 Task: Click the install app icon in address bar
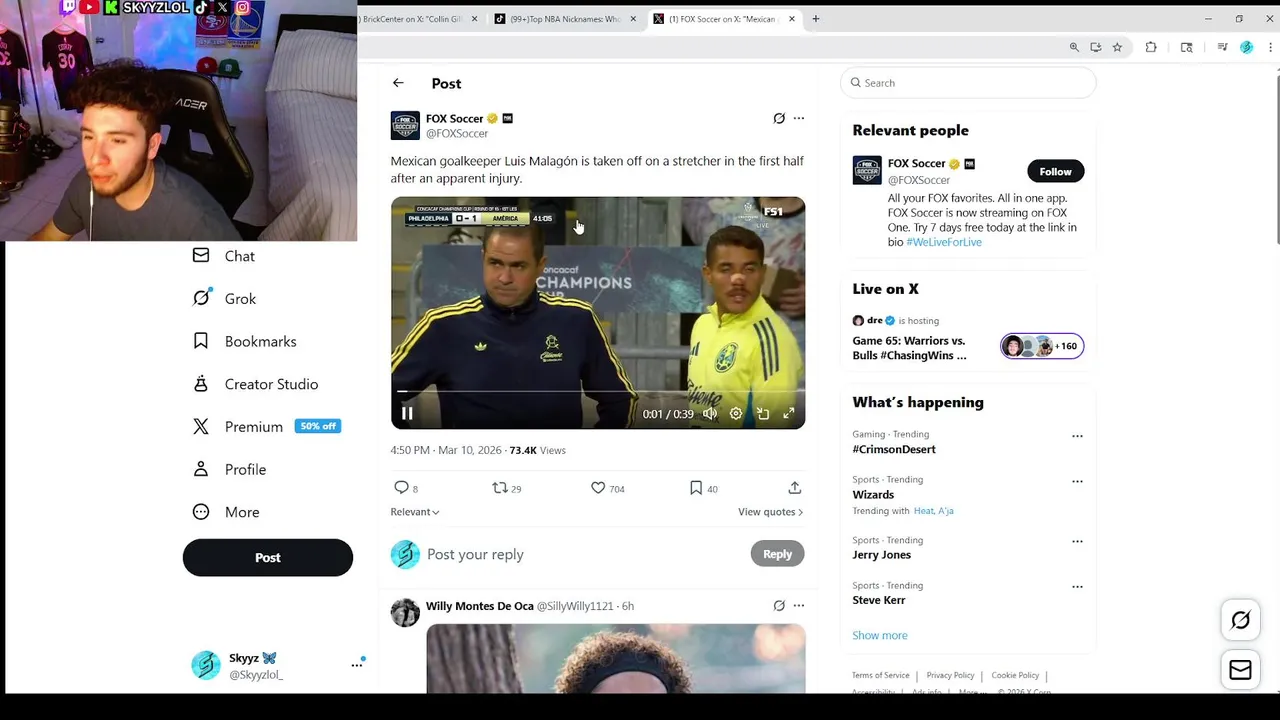point(1096,47)
